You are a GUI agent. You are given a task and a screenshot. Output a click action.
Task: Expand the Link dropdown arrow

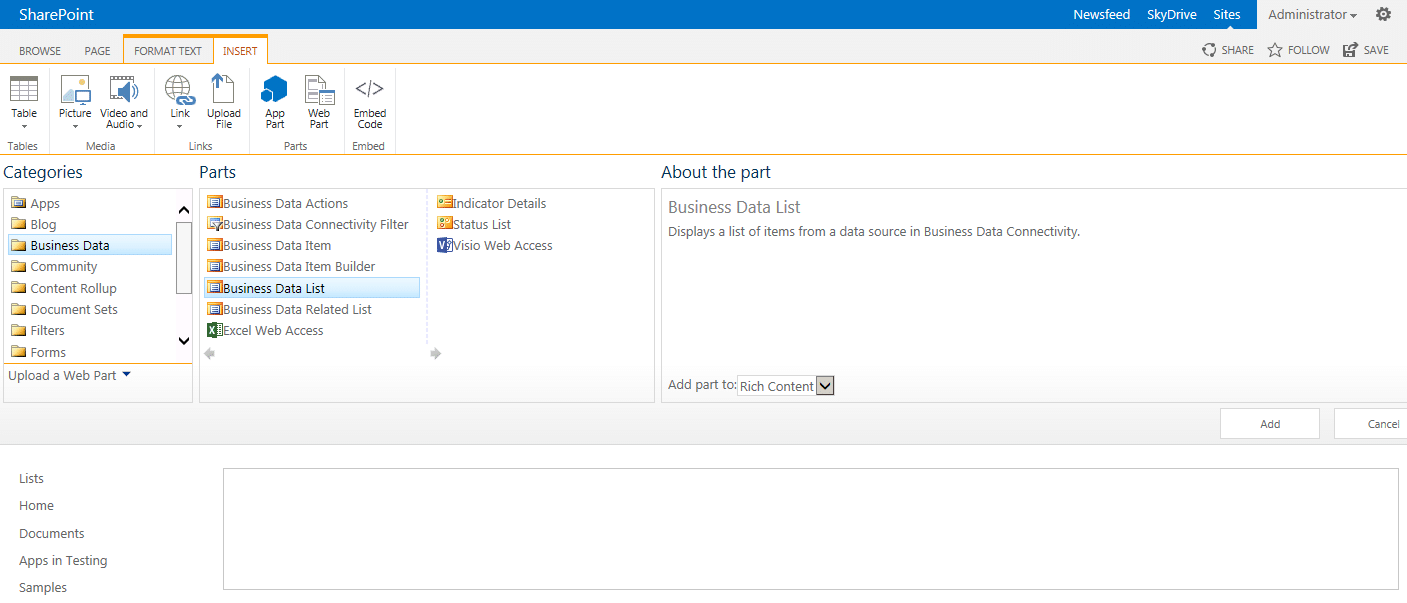coord(180,126)
